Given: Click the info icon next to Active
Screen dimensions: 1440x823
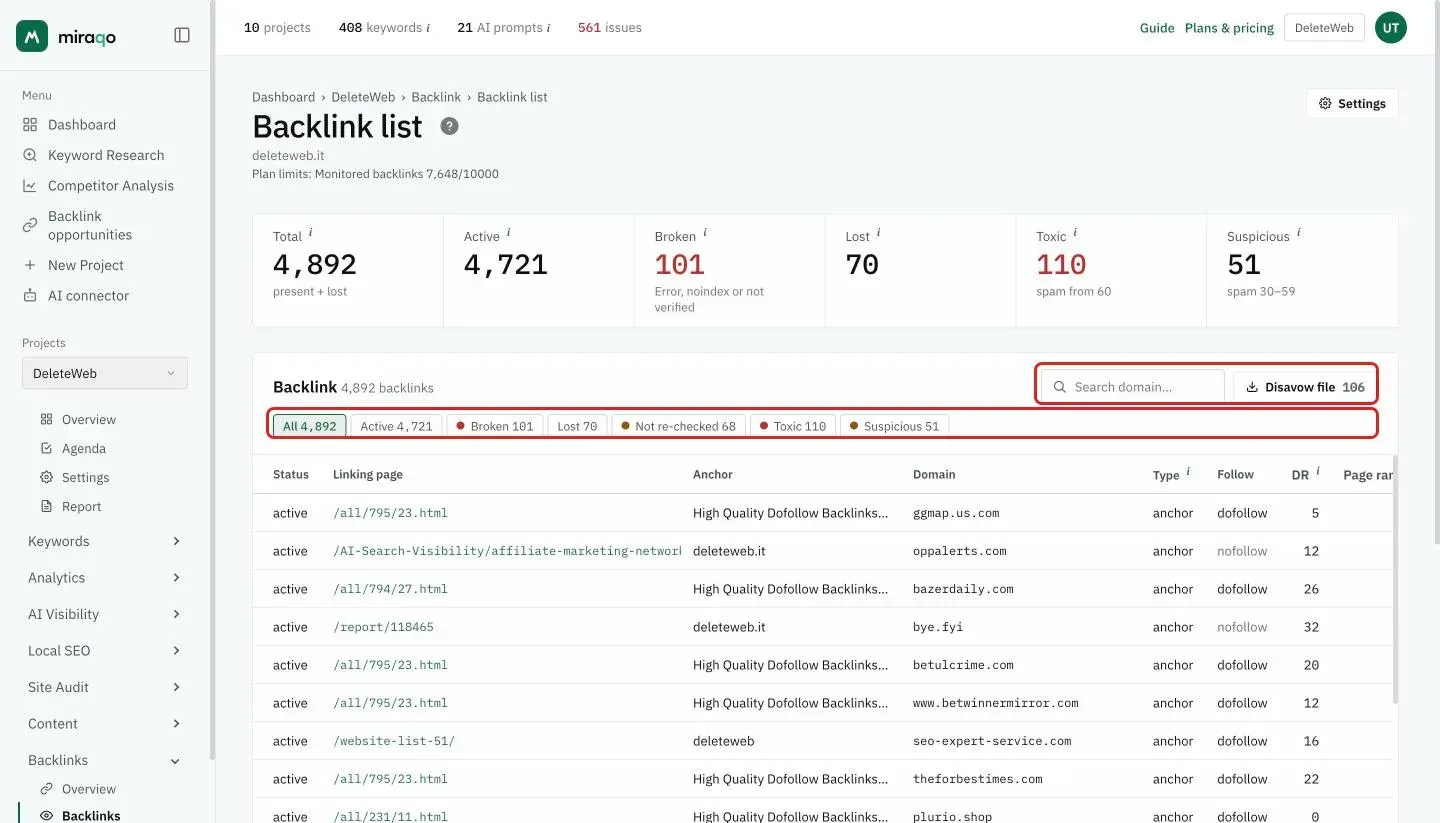Looking at the screenshot, I should pyautogui.click(x=508, y=233).
